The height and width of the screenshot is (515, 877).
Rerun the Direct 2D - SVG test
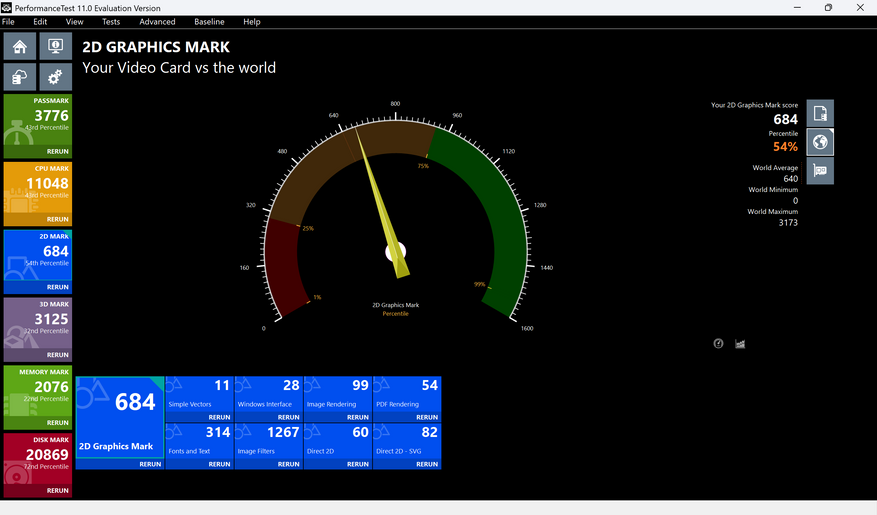click(x=427, y=464)
